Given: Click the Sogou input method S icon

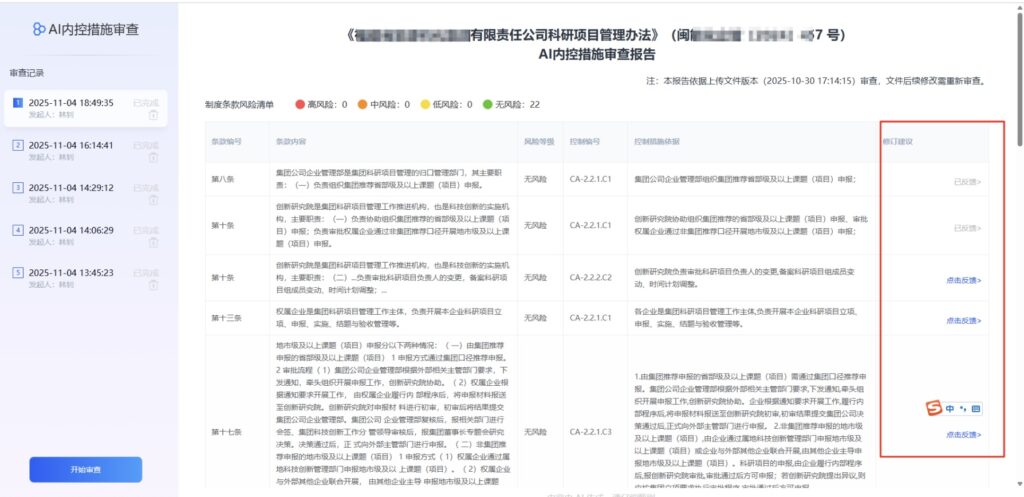Looking at the screenshot, I should 932,408.
